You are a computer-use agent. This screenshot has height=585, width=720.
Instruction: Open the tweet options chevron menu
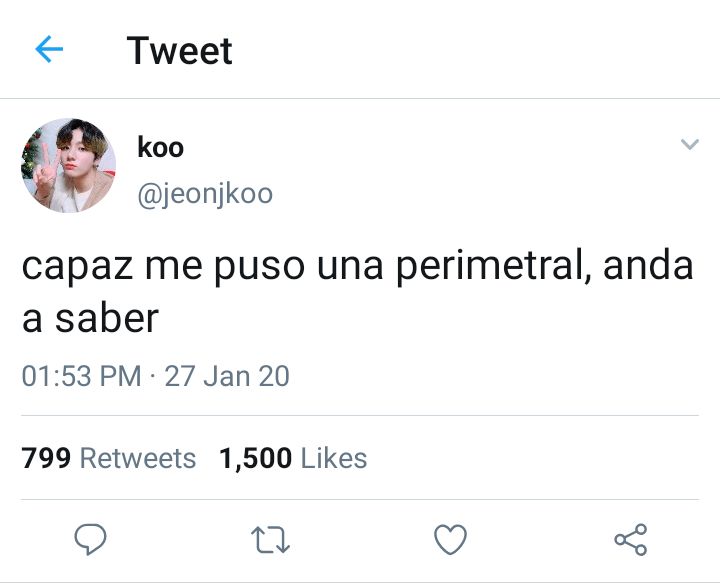[x=690, y=144]
